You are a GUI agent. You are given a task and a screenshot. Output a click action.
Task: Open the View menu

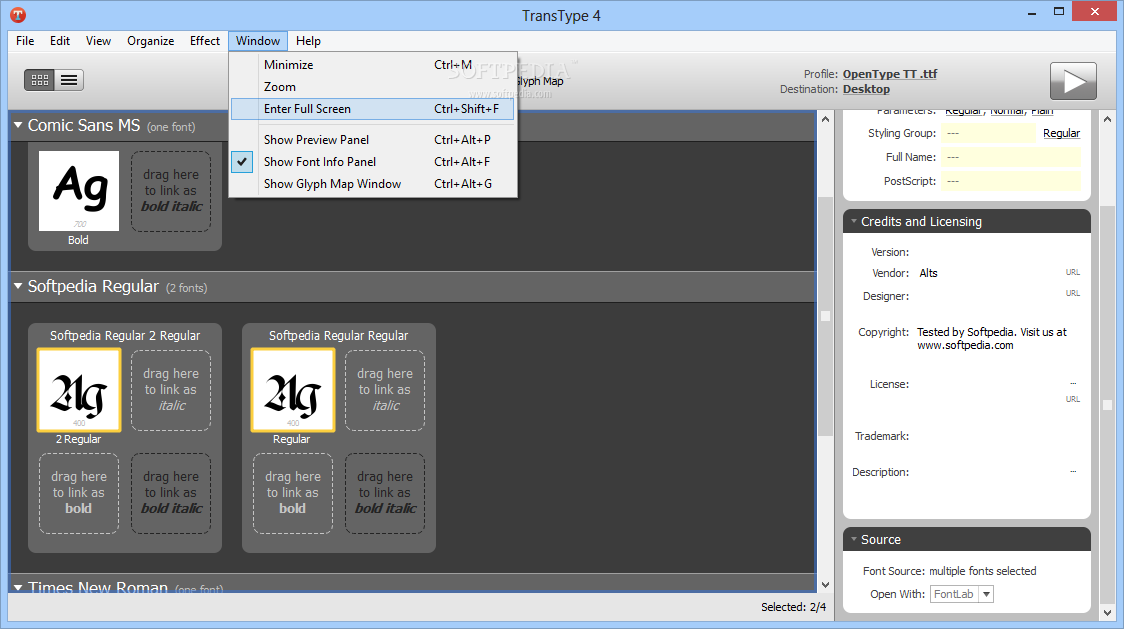tap(98, 41)
